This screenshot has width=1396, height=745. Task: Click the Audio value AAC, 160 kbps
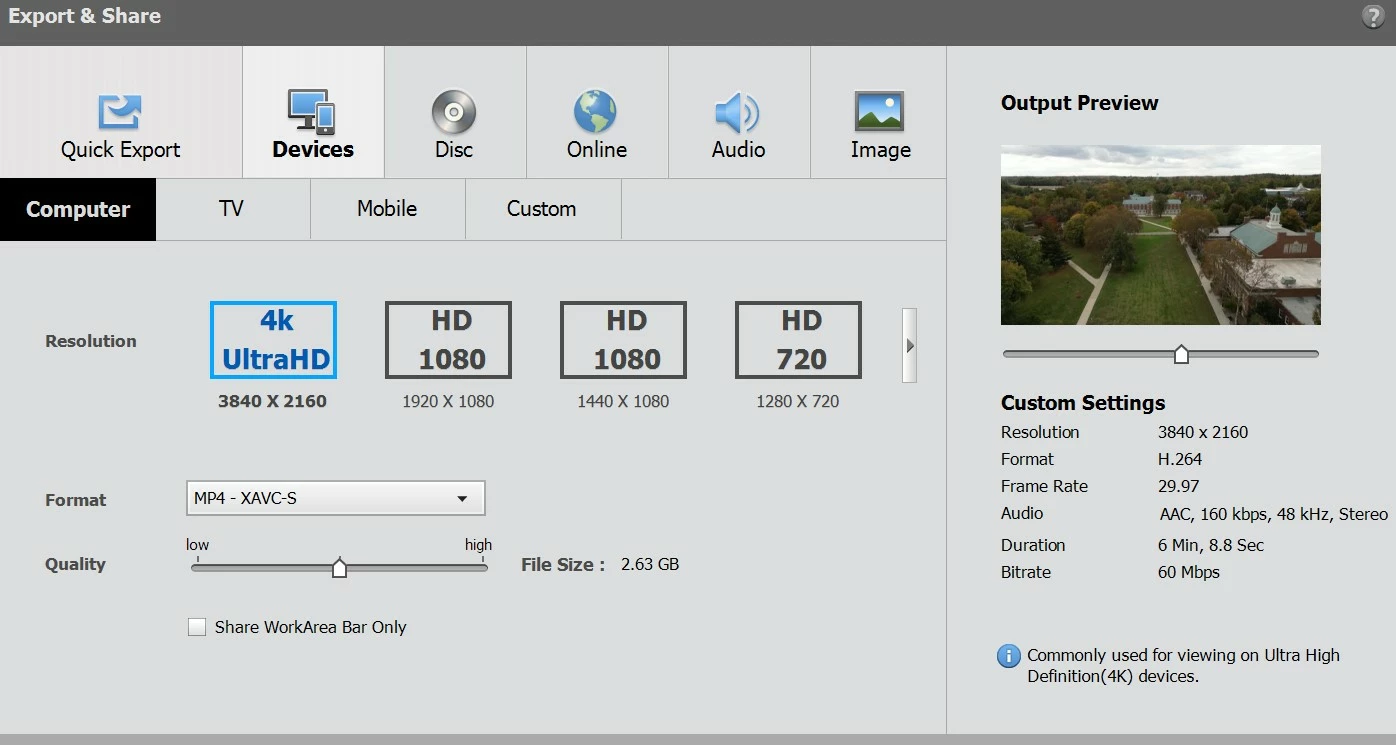click(x=1273, y=514)
